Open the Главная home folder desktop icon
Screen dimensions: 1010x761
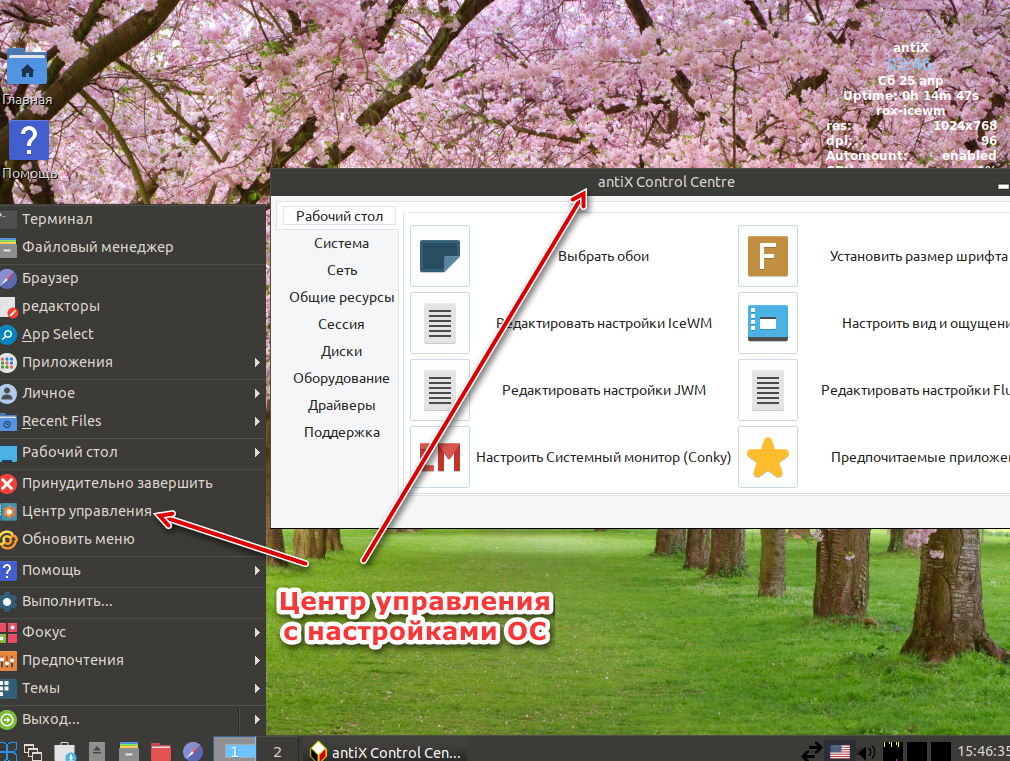coord(26,68)
